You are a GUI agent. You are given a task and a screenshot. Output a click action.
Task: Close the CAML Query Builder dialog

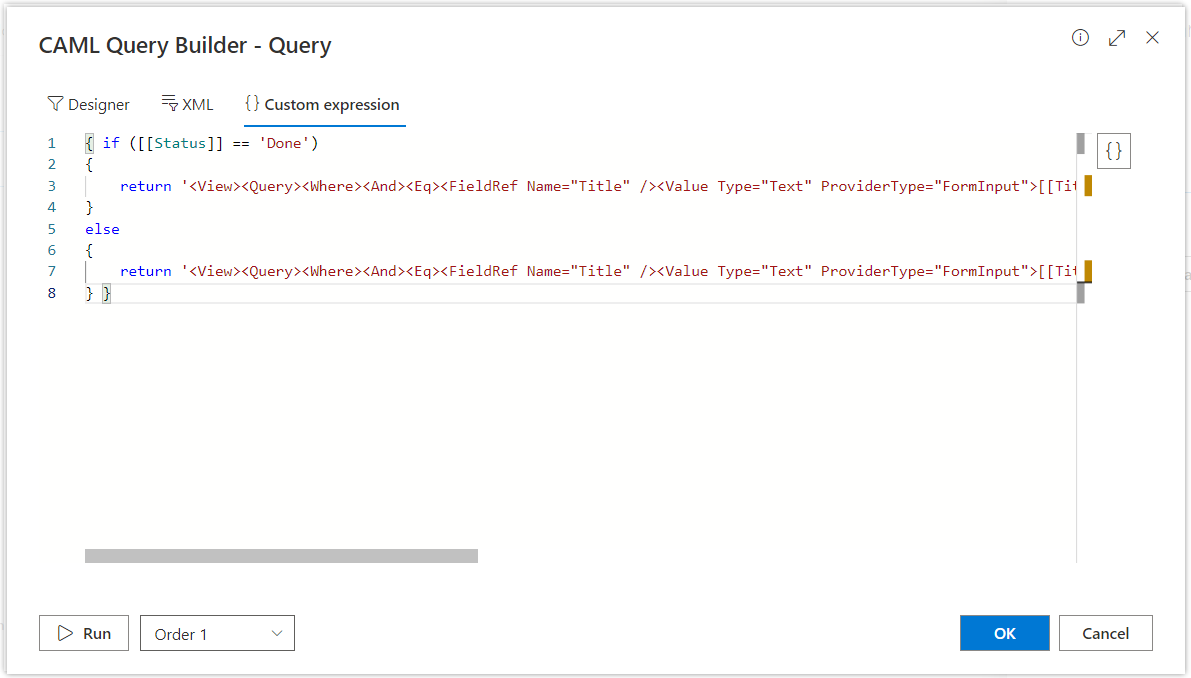[x=1152, y=37]
